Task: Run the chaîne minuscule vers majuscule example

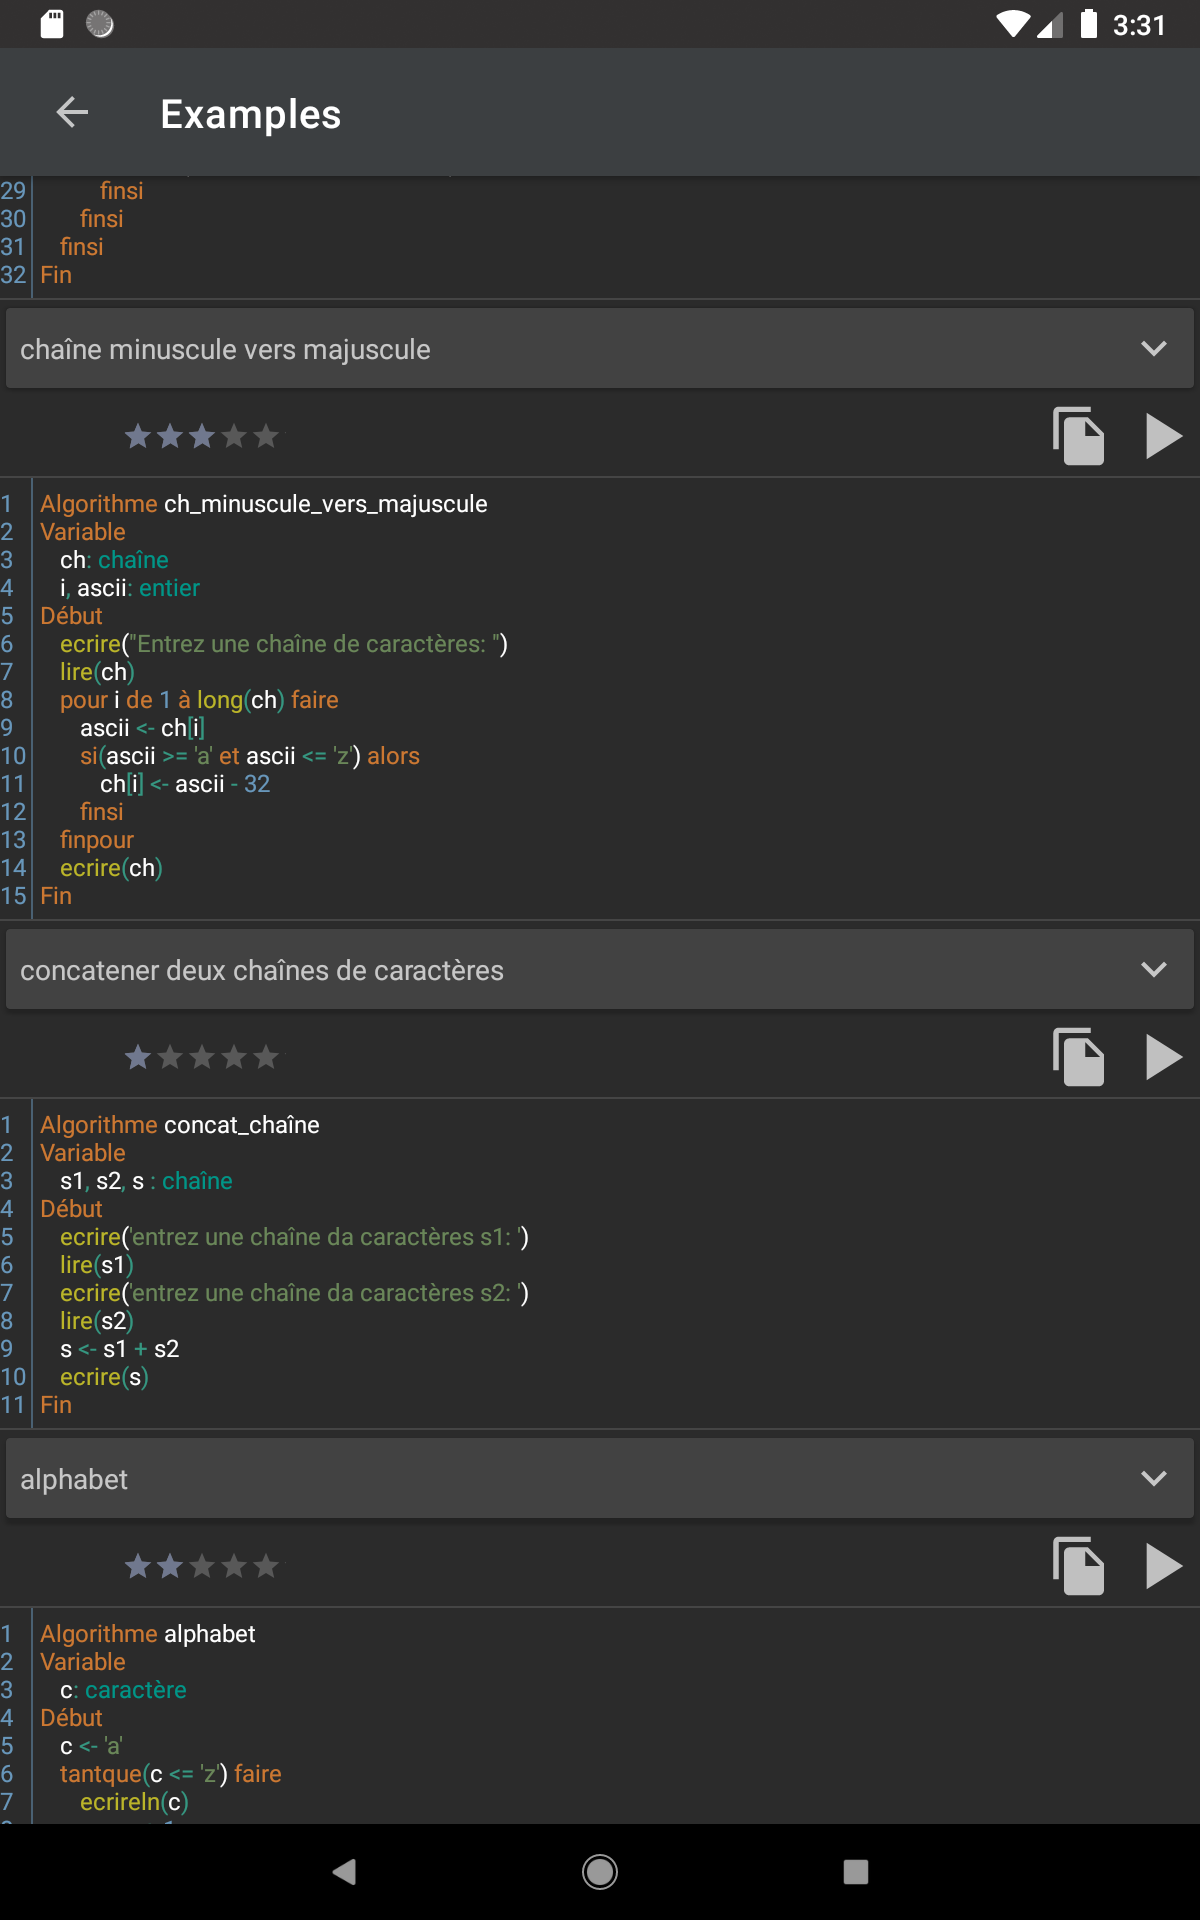Action: pos(1163,436)
